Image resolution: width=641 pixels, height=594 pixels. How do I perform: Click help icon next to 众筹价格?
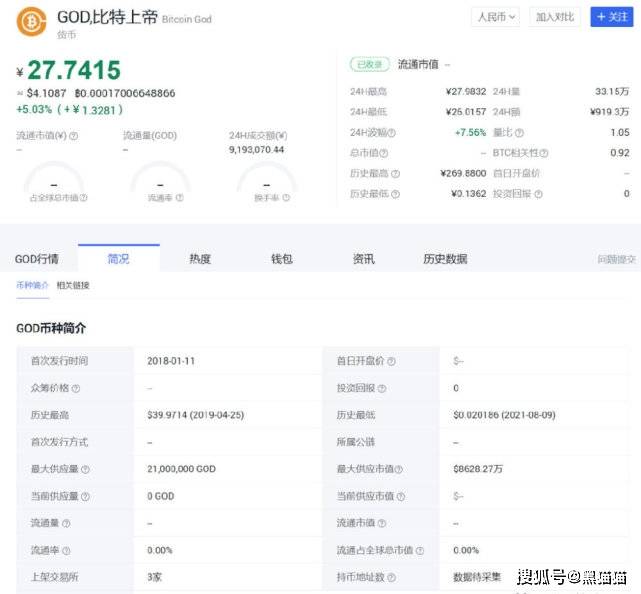76,388
